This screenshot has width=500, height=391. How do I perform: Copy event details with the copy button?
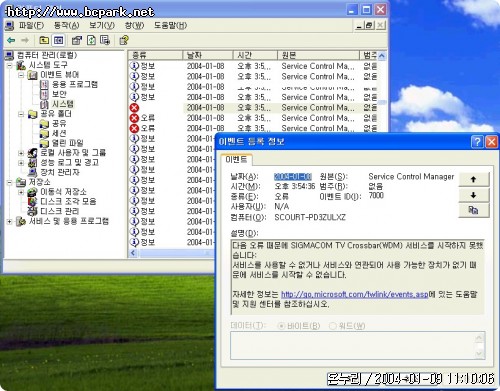click(474, 210)
